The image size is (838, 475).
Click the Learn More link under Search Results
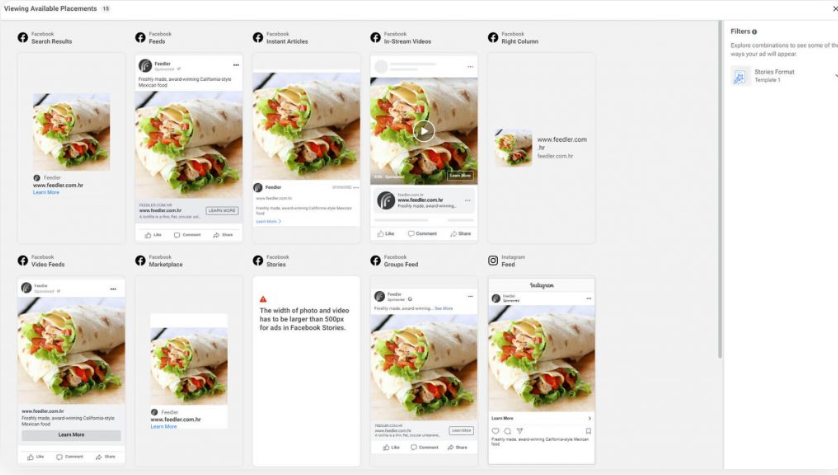tap(46, 192)
